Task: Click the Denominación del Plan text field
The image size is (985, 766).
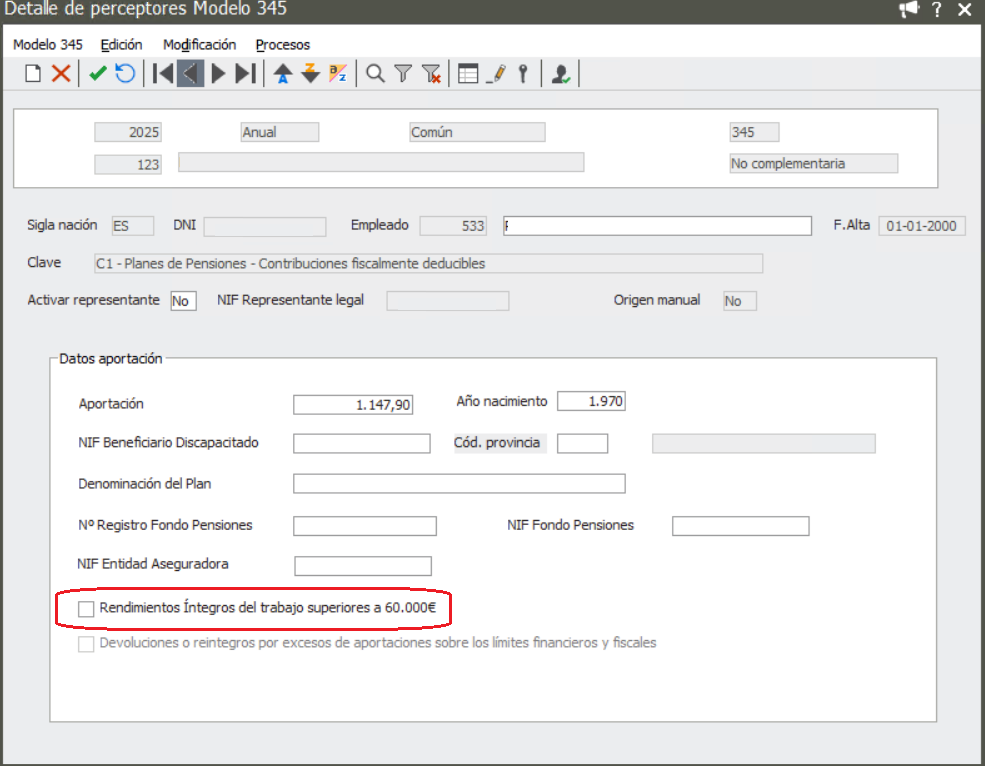Action: coord(458,484)
